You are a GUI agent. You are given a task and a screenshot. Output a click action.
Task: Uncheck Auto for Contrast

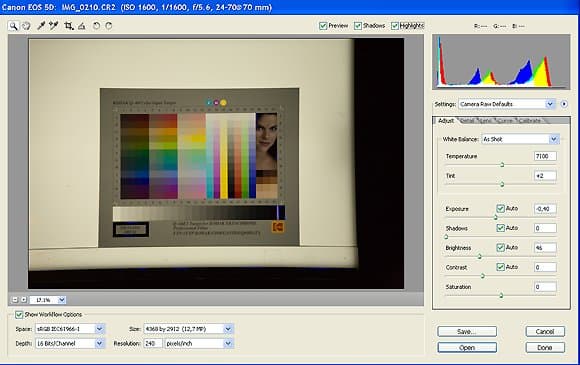(x=500, y=267)
